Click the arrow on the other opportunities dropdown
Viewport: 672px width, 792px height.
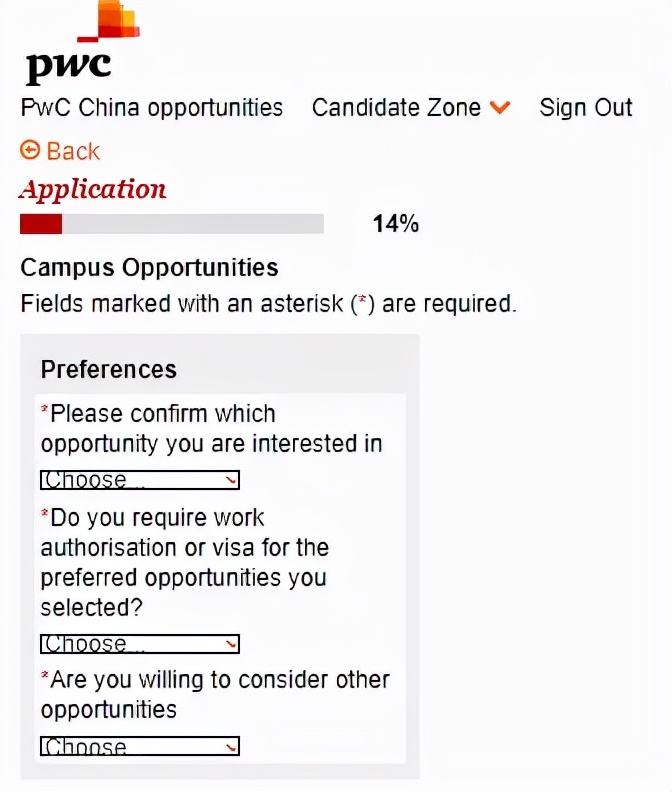point(232,747)
